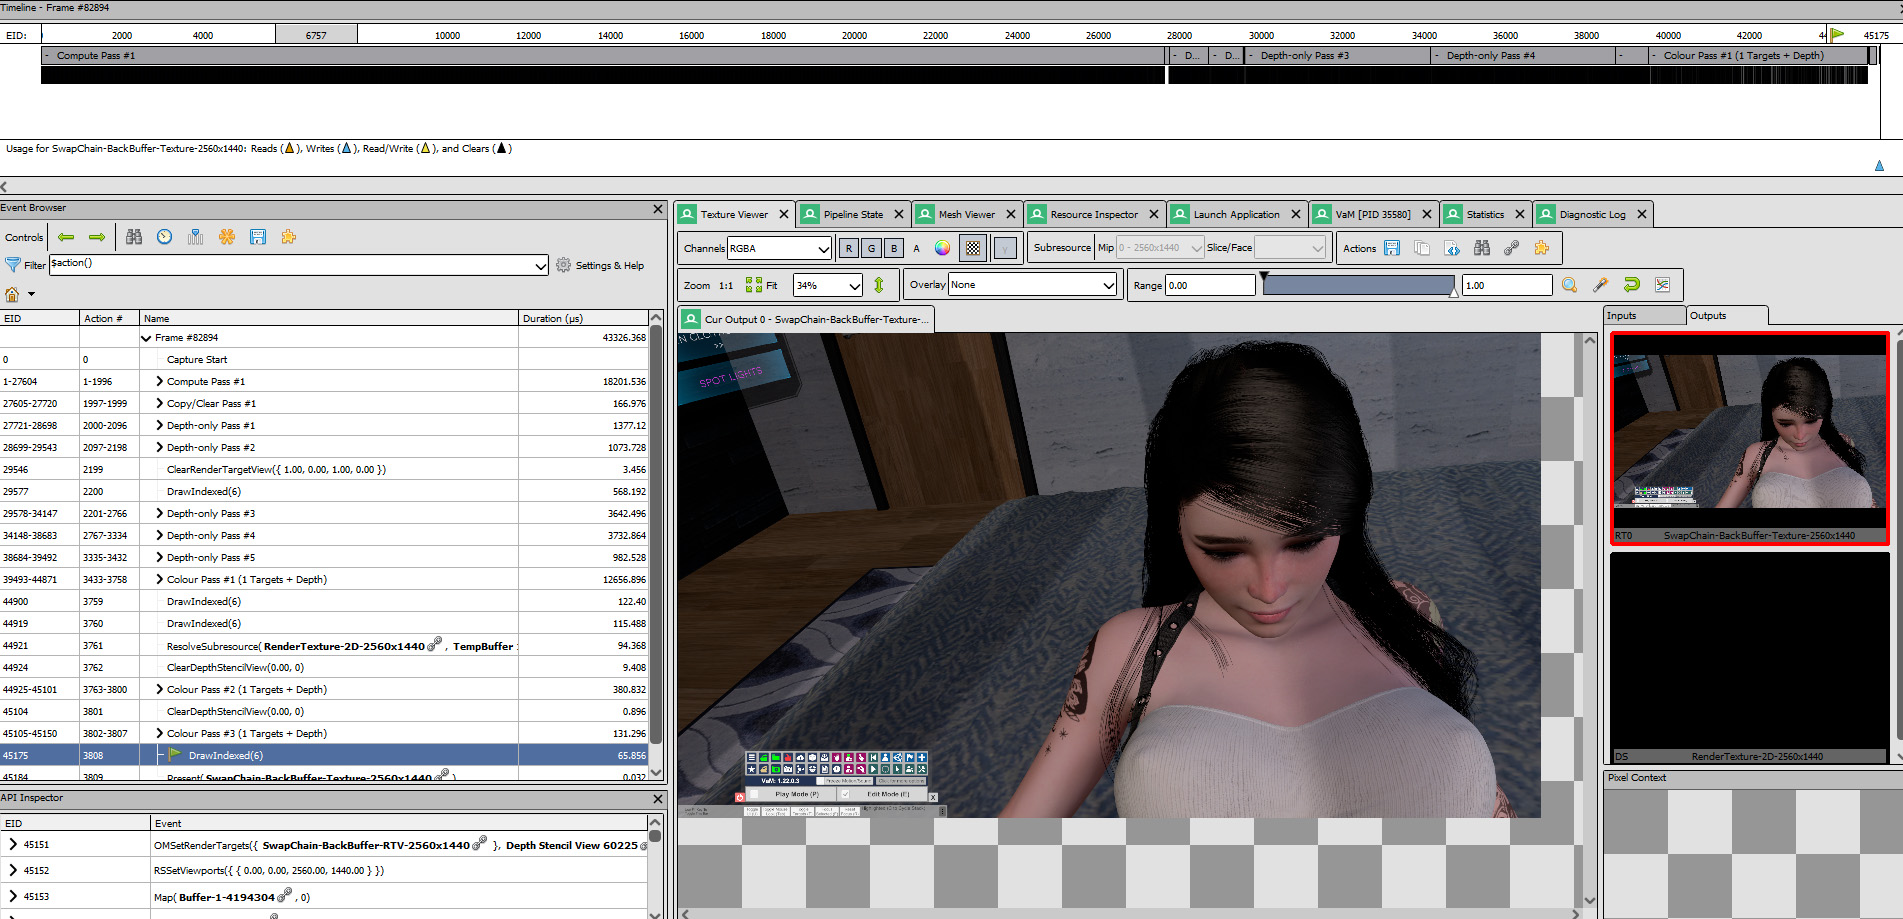
Task: Click the Range maximum 1.00 field
Action: [1507, 285]
